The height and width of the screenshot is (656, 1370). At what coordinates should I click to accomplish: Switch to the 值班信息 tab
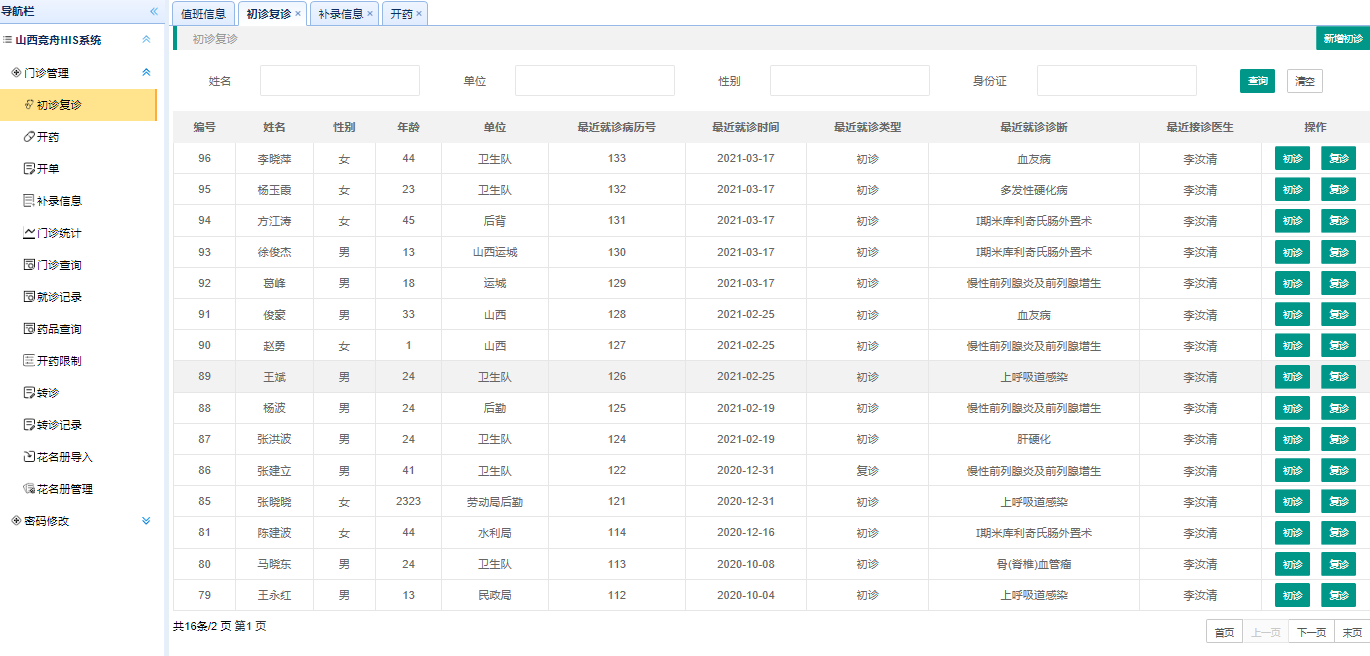coord(204,14)
